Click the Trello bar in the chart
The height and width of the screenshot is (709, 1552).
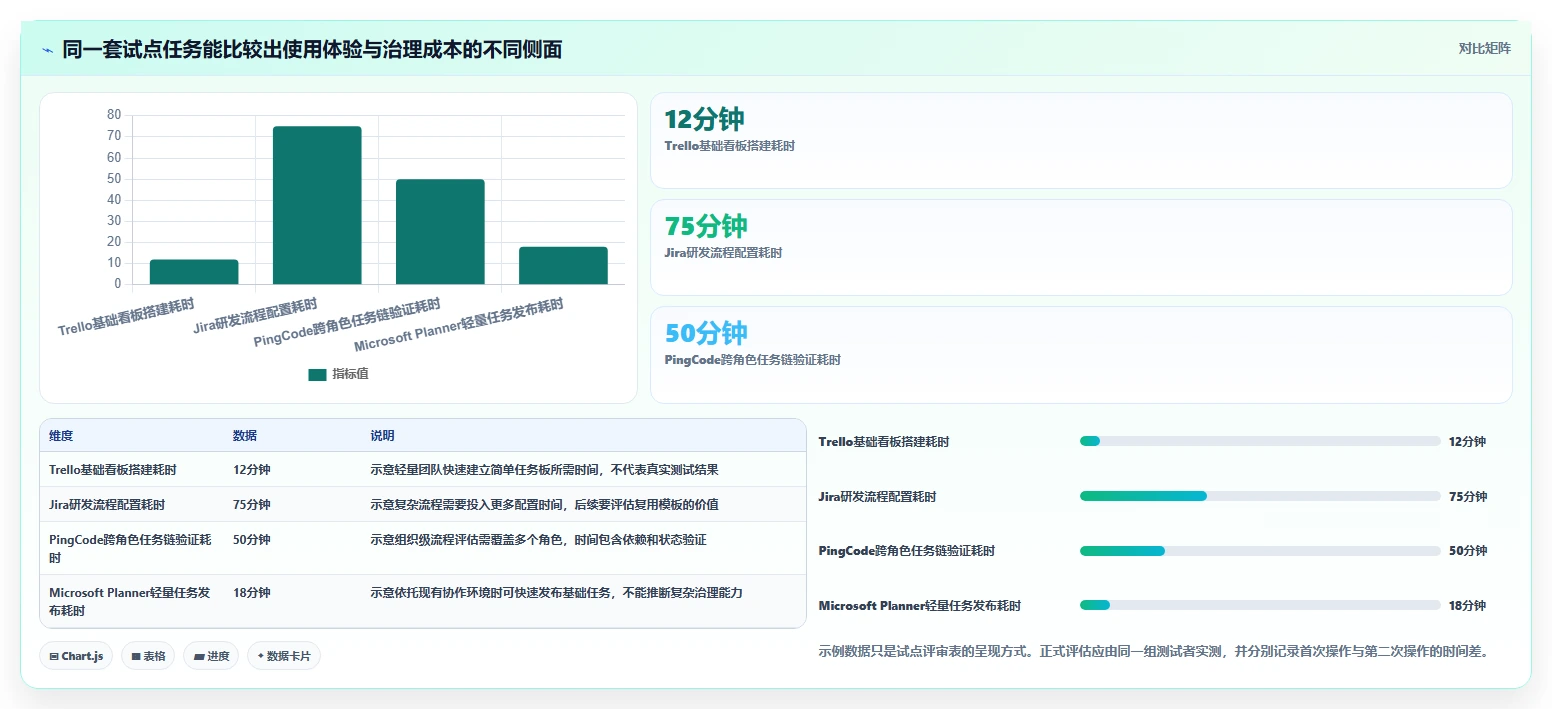[194, 272]
